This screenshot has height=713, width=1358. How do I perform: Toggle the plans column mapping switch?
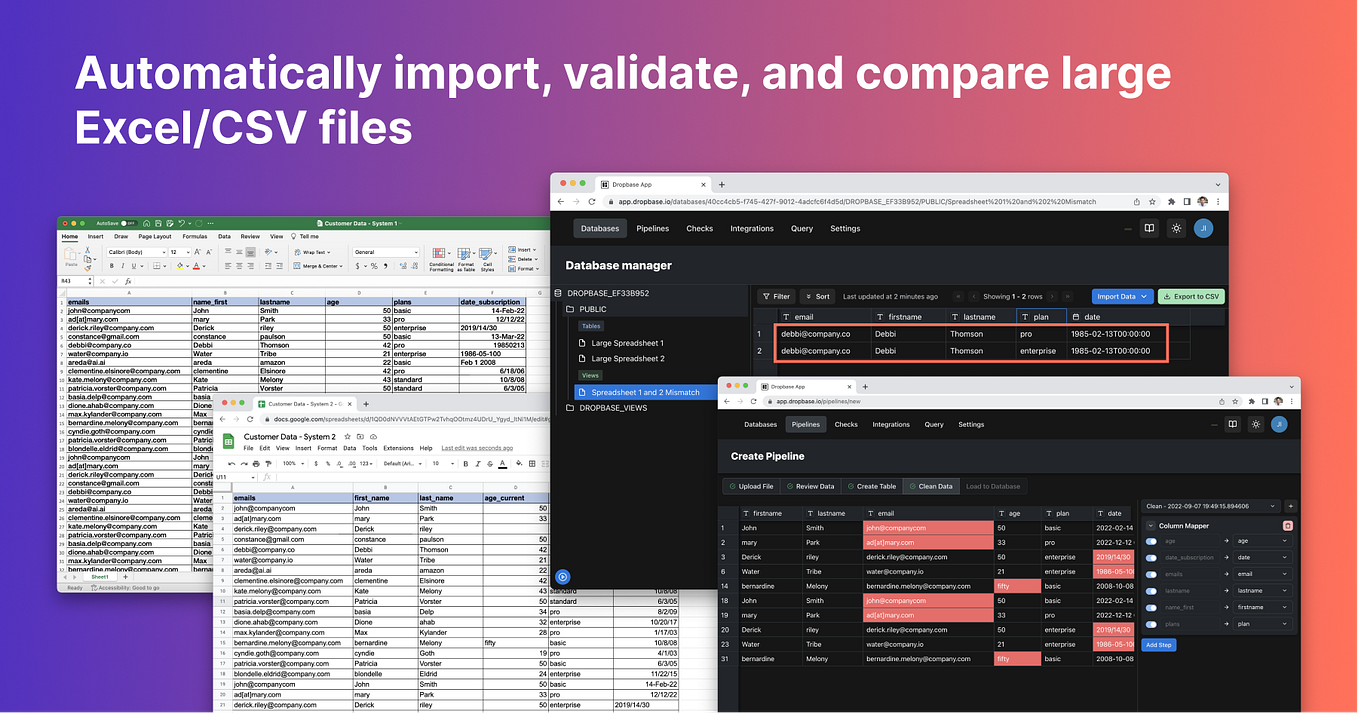tap(1151, 623)
